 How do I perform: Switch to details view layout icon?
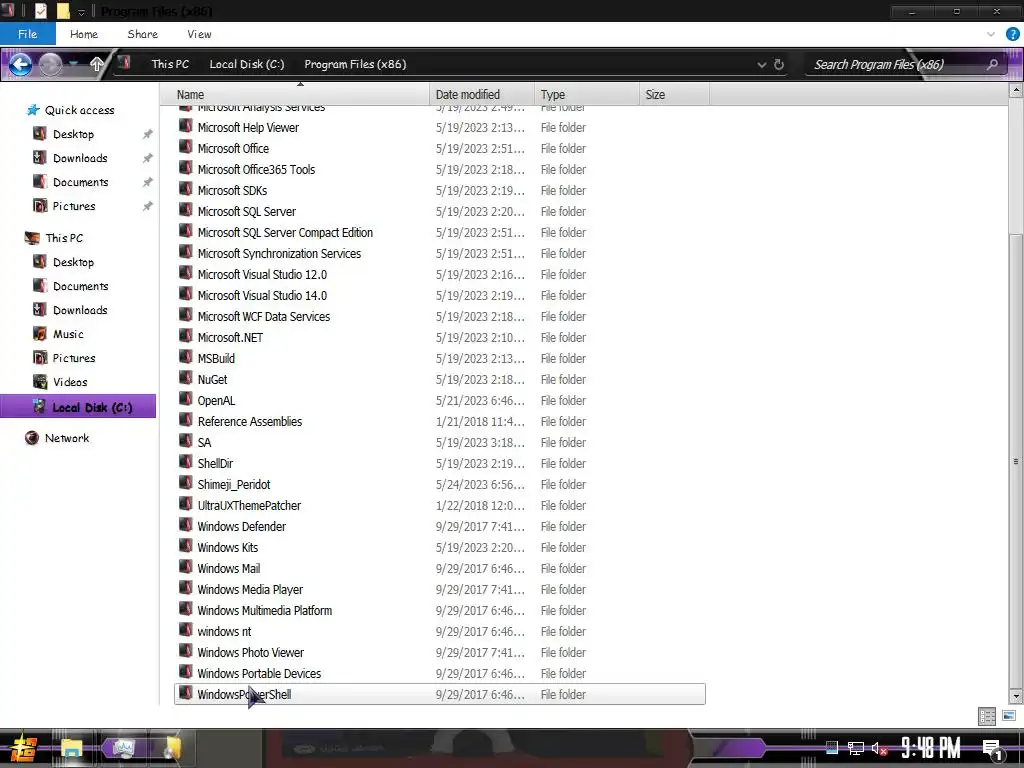(x=987, y=716)
